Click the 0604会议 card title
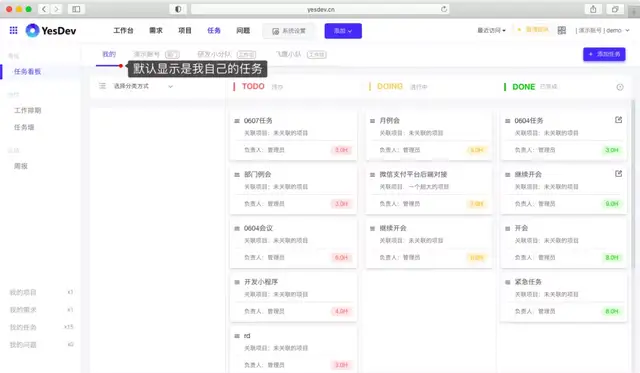 click(x=258, y=228)
